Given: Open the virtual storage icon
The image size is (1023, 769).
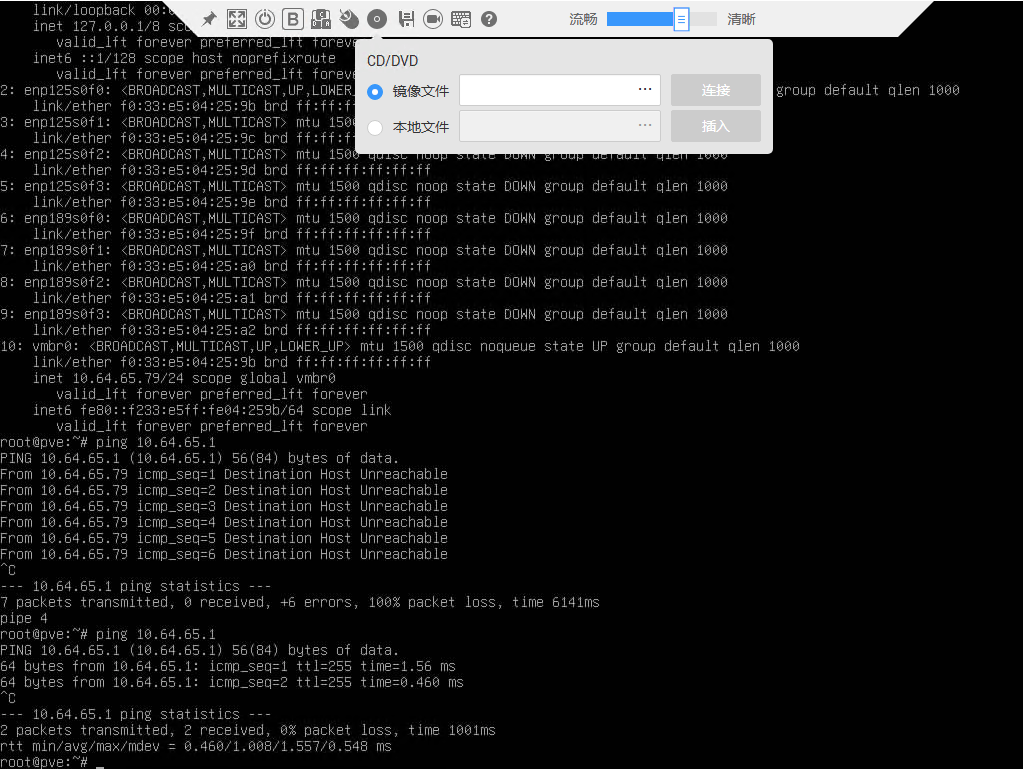Looking at the screenshot, I should 404,18.
